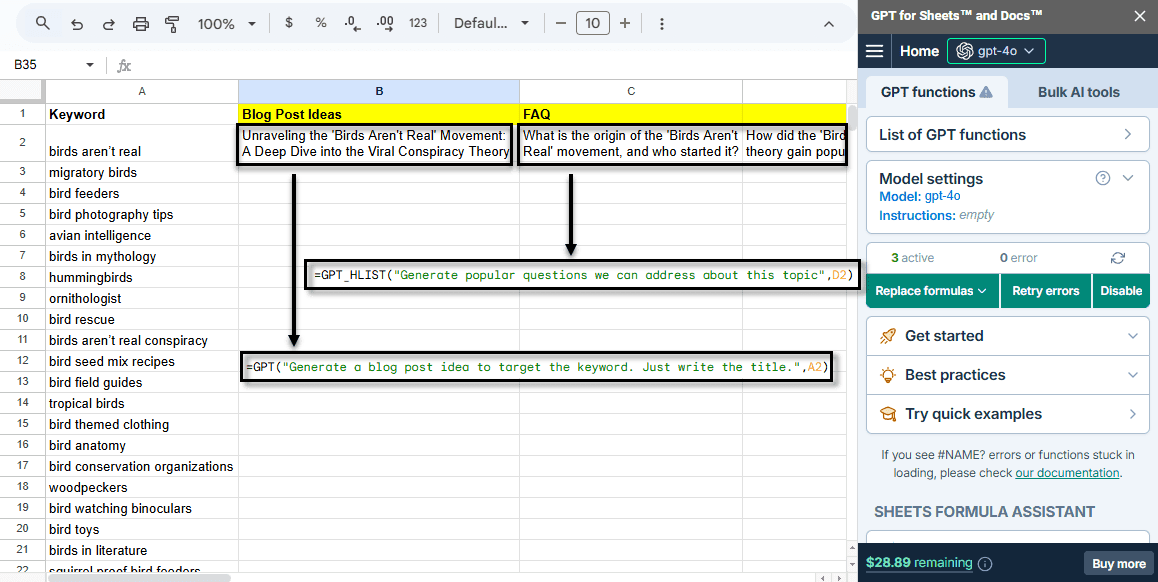Click the font size field showing 10

click(593, 23)
